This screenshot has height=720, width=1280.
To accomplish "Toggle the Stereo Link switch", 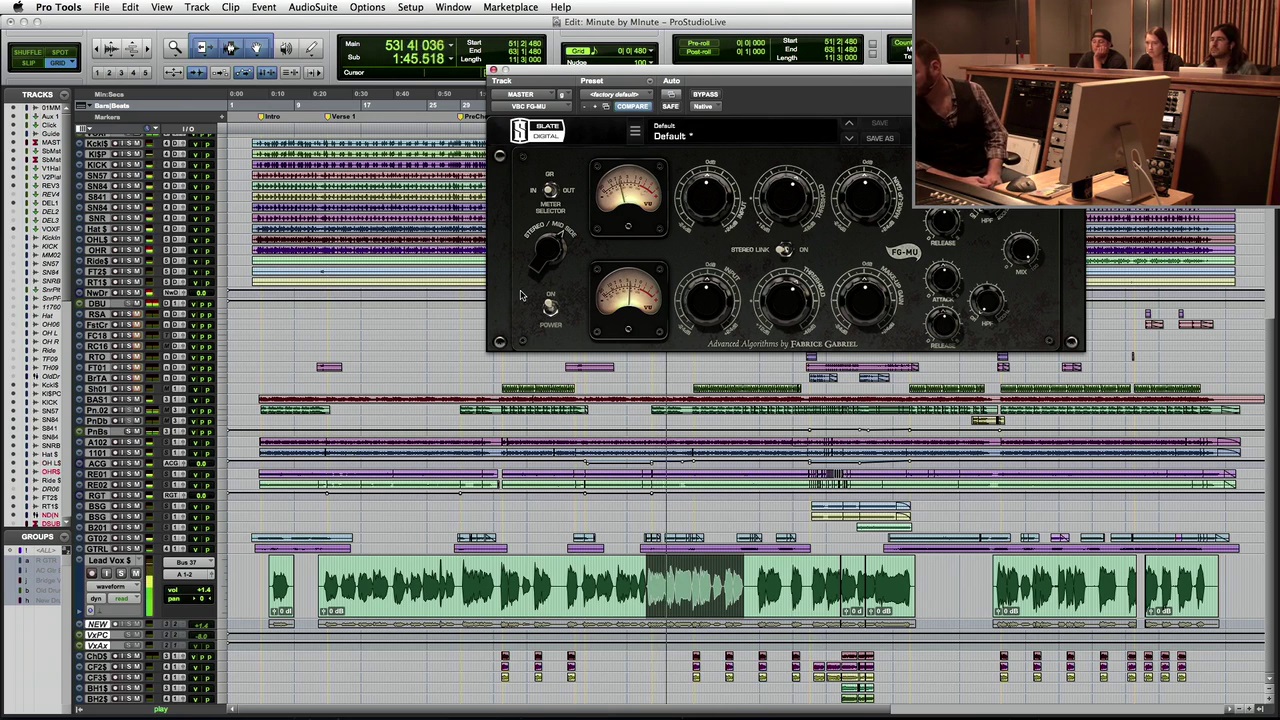I will click(x=784, y=250).
